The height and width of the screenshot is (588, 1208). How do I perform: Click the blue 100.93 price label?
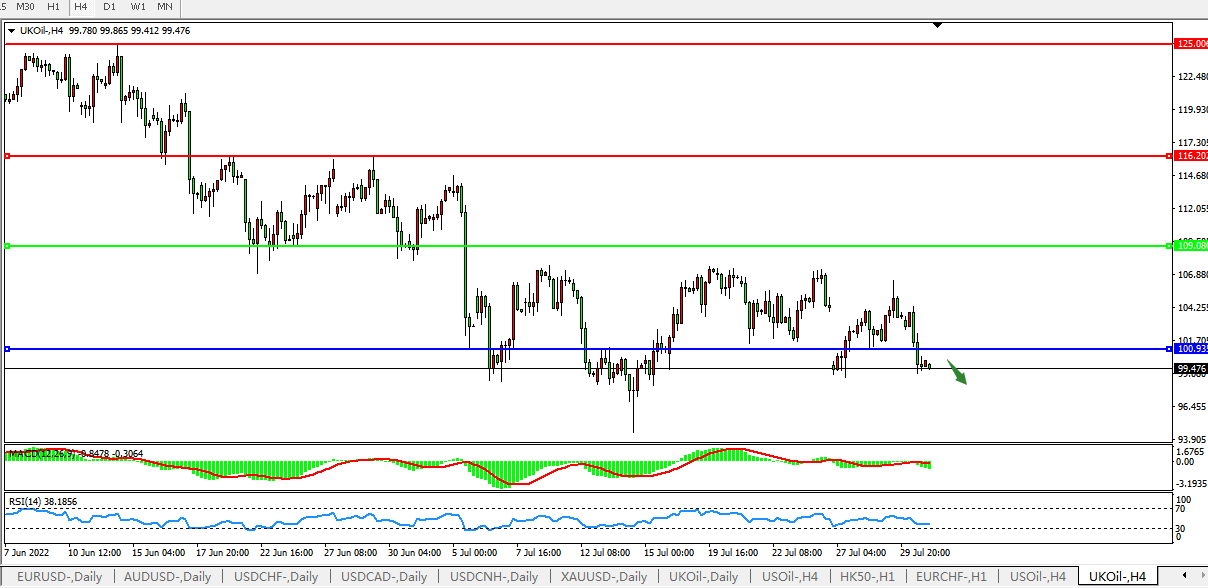tap(1192, 349)
